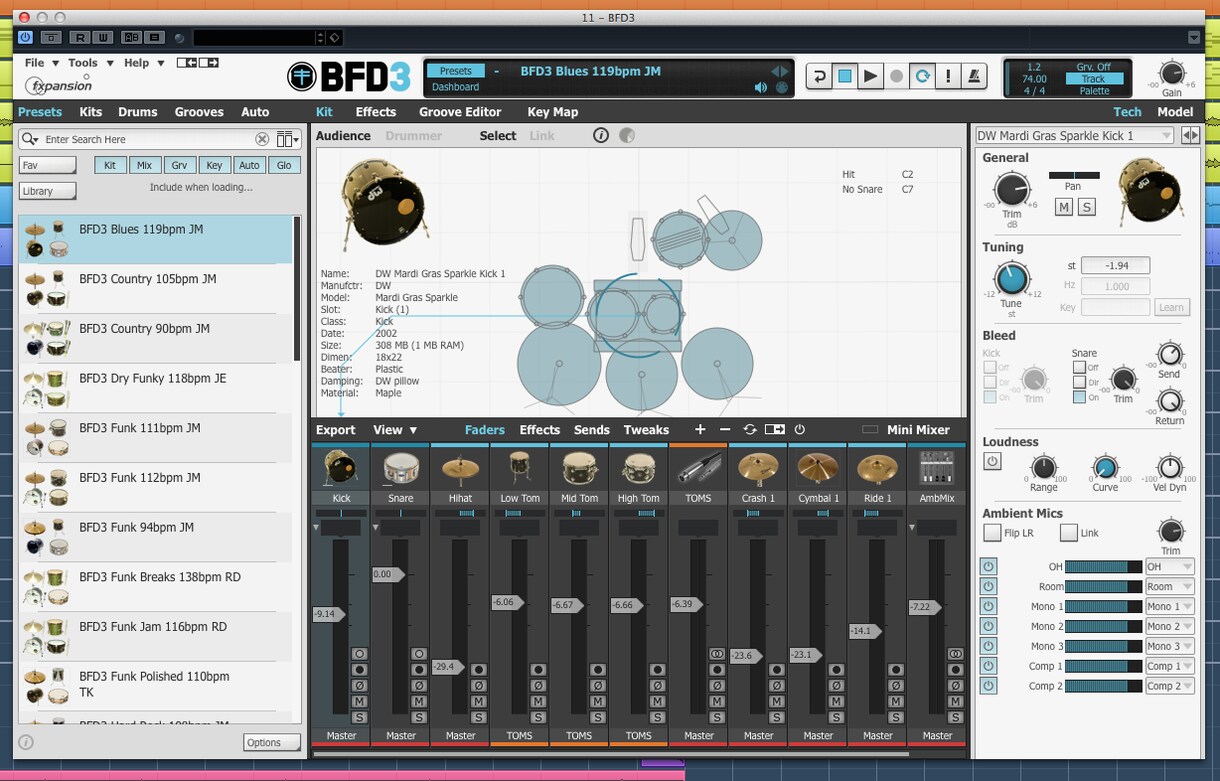Toggle the Loudness power button
Screen dimensions: 1220x781
992,462
